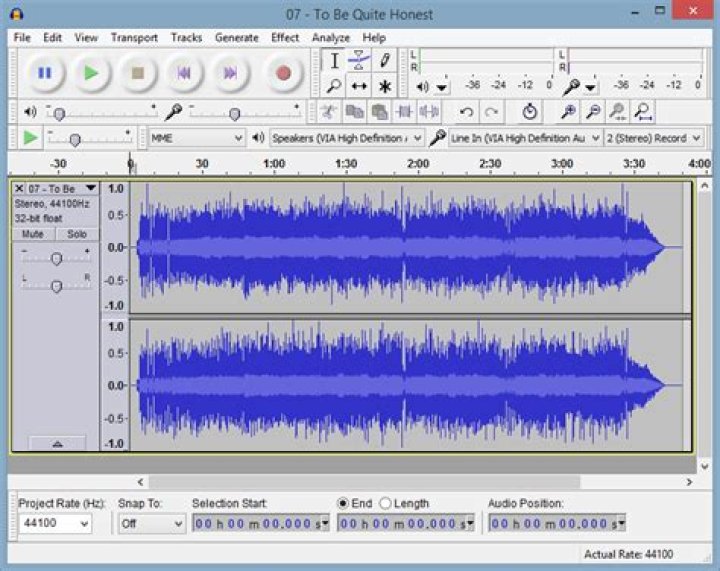Open the Edit menu
The height and width of the screenshot is (571, 720).
coord(52,38)
